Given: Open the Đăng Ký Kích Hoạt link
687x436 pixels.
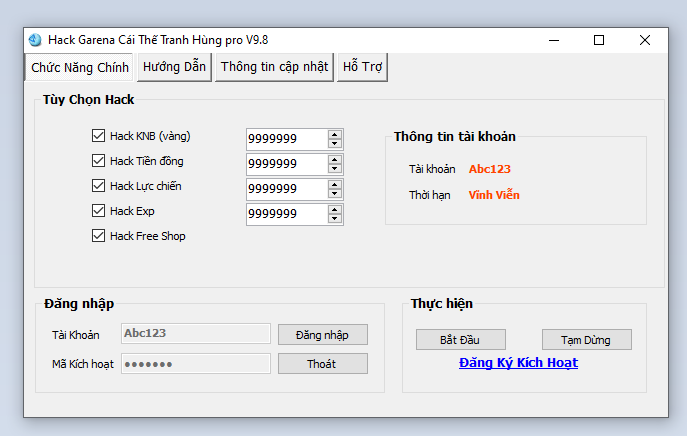Looking at the screenshot, I should (x=518, y=363).
